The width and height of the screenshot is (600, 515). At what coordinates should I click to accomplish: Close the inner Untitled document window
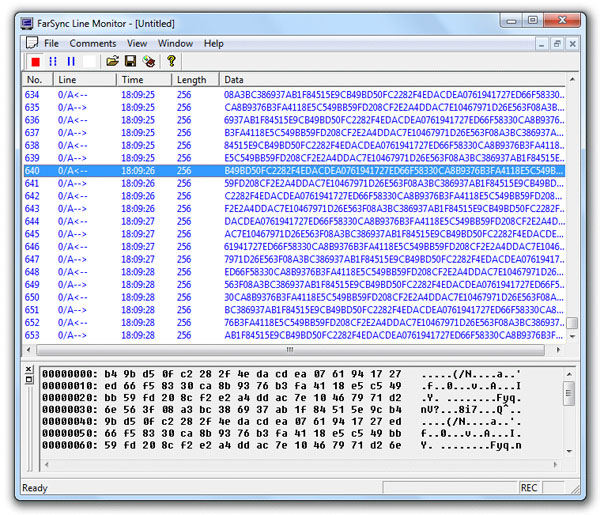point(572,44)
